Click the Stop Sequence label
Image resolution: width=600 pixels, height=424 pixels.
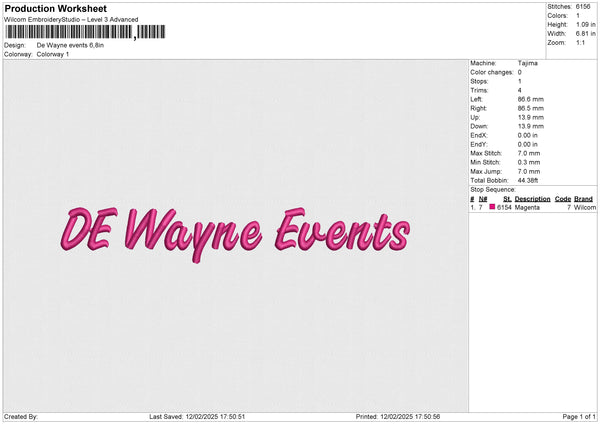pyautogui.click(x=495, y=188)
